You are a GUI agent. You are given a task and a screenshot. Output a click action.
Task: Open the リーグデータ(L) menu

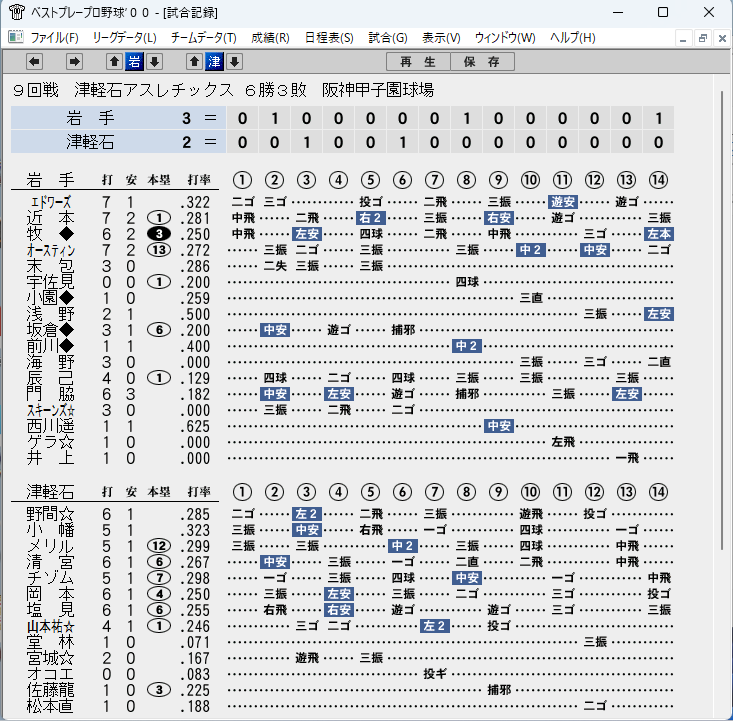point(124,37)
